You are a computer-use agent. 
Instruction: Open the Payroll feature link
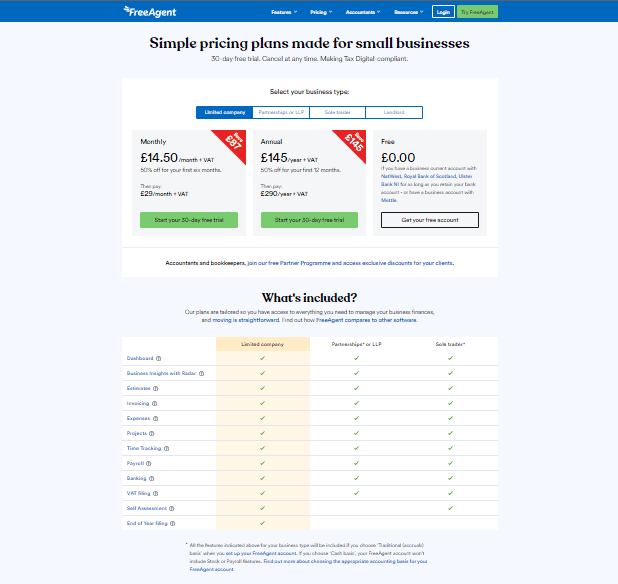point(135,463)
